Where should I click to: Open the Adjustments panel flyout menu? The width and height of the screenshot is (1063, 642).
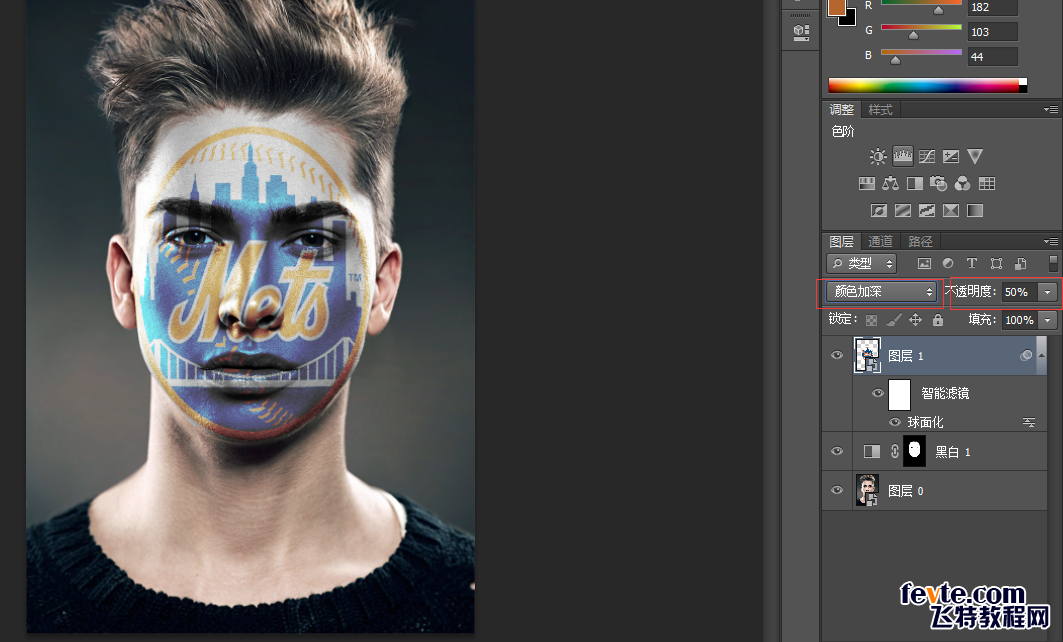[x=1051, y=109]
